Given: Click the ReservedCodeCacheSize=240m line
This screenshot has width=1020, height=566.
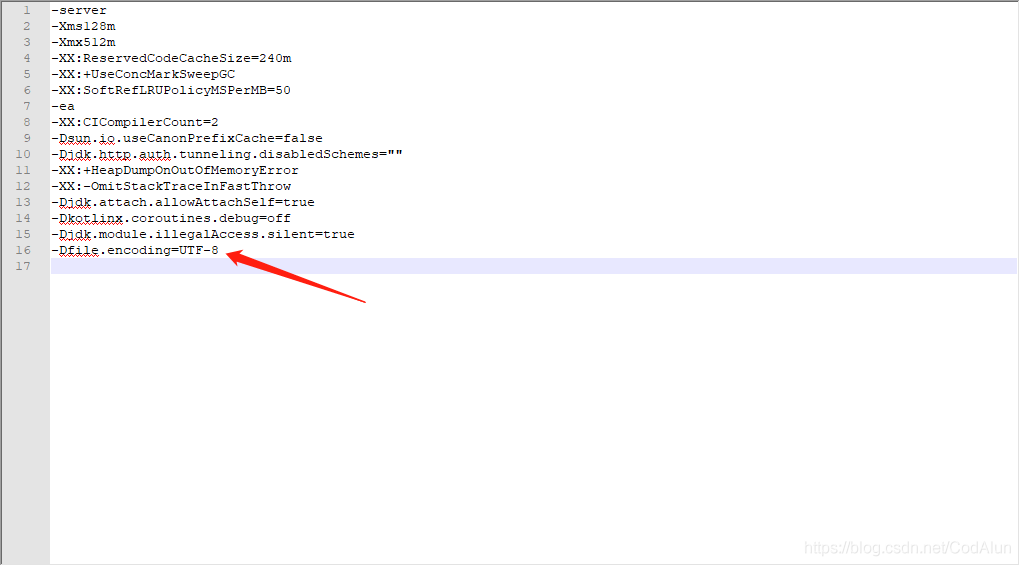Looking at the screenshot, I should [x=172, y=59].
